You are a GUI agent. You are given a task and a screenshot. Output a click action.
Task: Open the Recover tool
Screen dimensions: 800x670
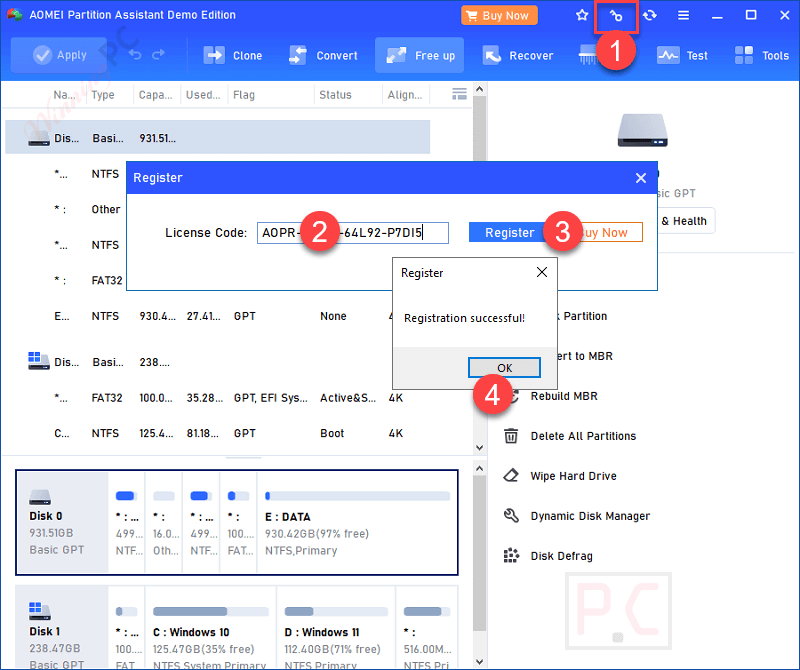pos(518,55)
